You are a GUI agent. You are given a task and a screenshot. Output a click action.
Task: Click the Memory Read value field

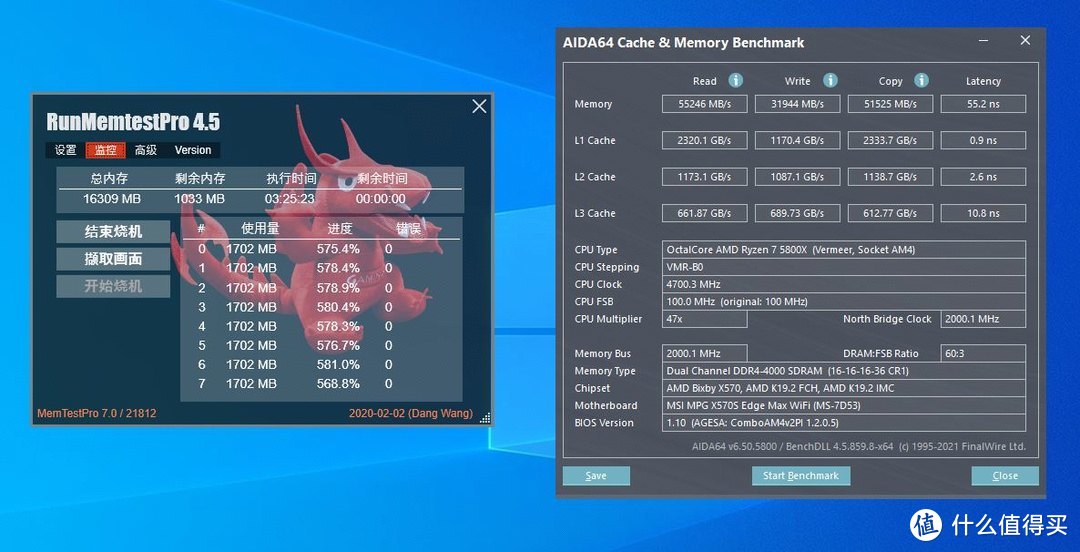point(704,104)
